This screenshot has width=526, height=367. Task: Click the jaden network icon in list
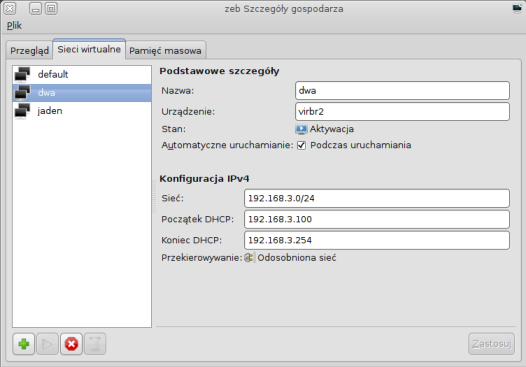pos(22,111)
